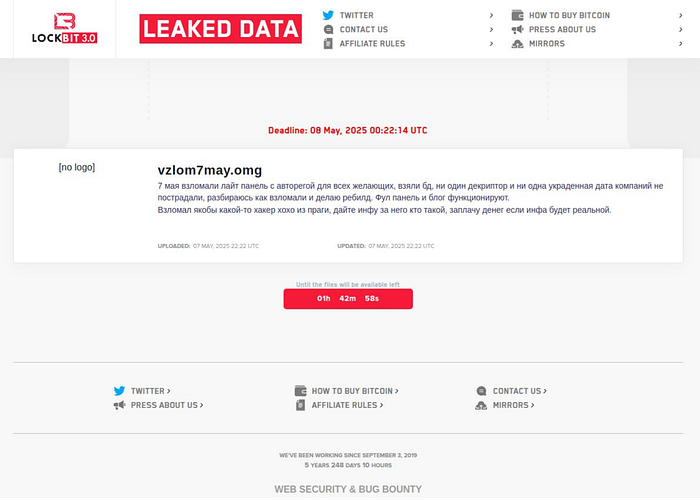The height and width of the screenshot is (500, 700).
Task: Open footer Contact Us link
Action: [519, 391]
